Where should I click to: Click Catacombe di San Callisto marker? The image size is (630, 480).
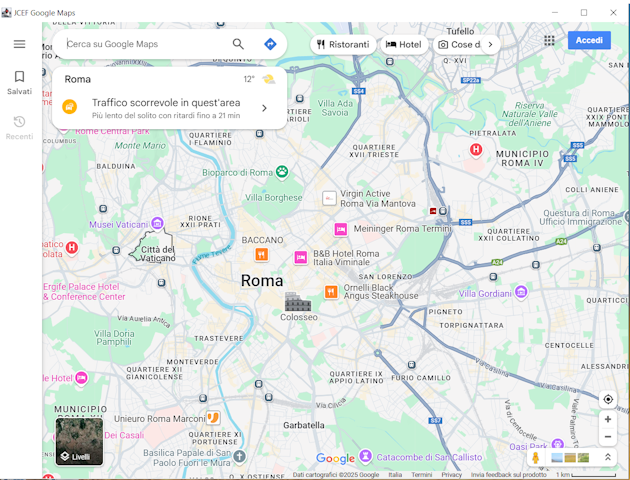click(365, 455)
